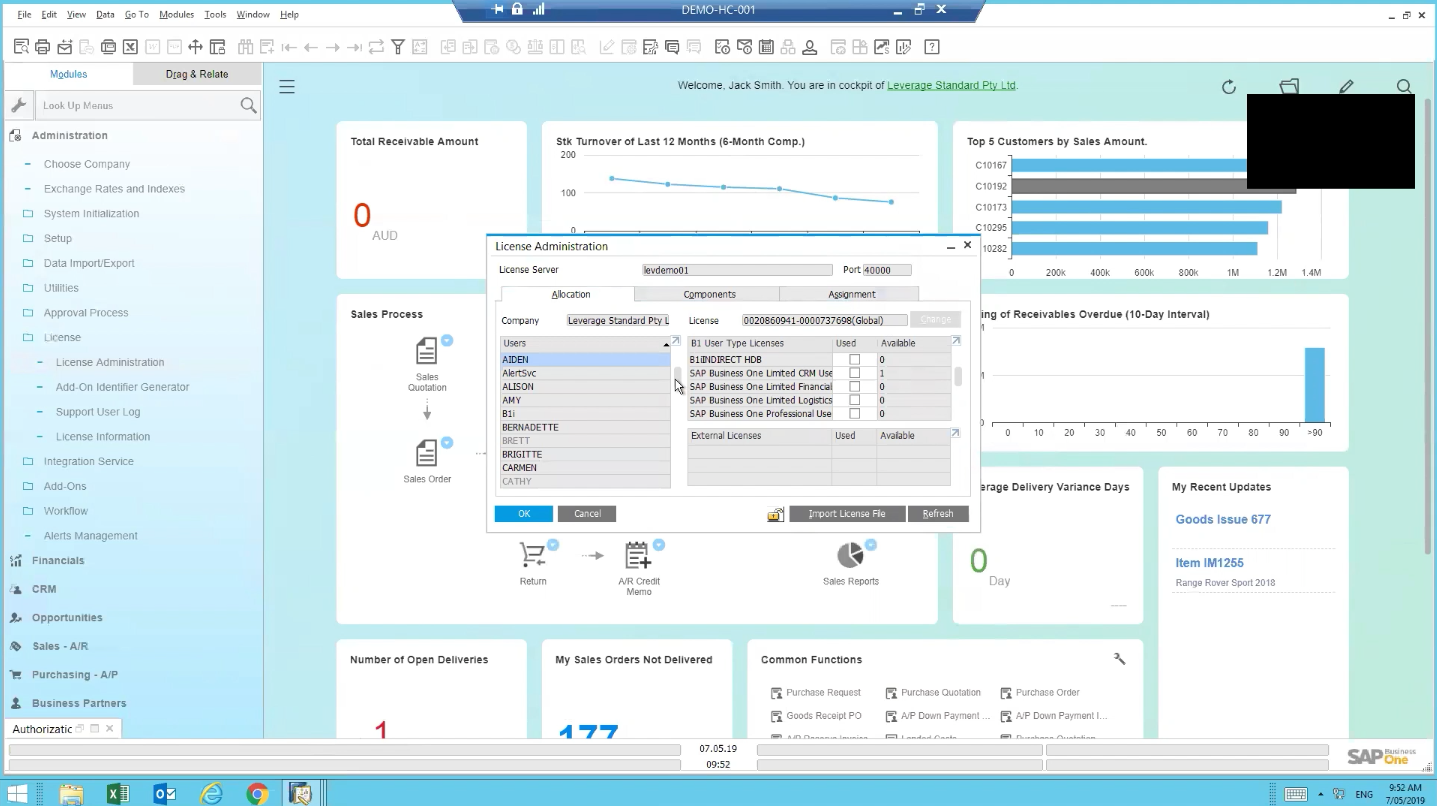
Task: Tick SAP Business One Limited CRM checkbox
Action: coord(854,373)
